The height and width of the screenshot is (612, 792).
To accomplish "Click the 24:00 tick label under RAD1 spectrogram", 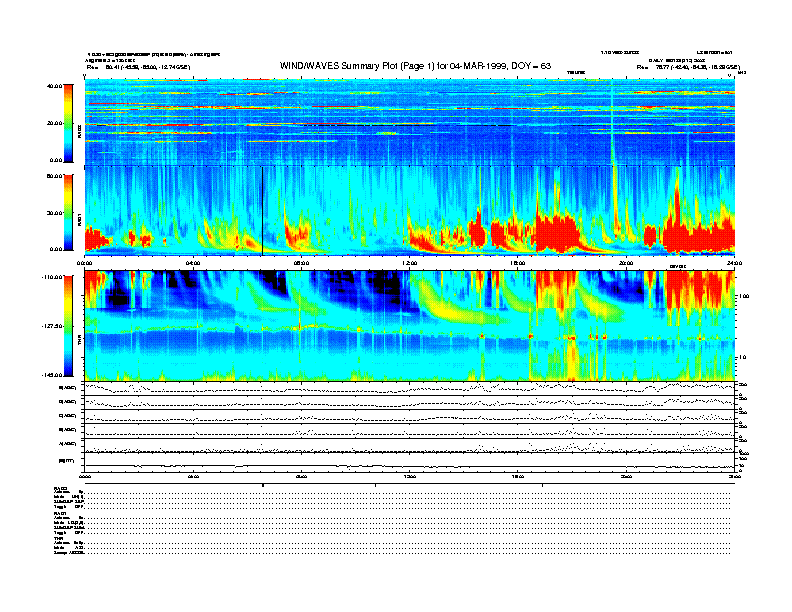I will point(734,263).
